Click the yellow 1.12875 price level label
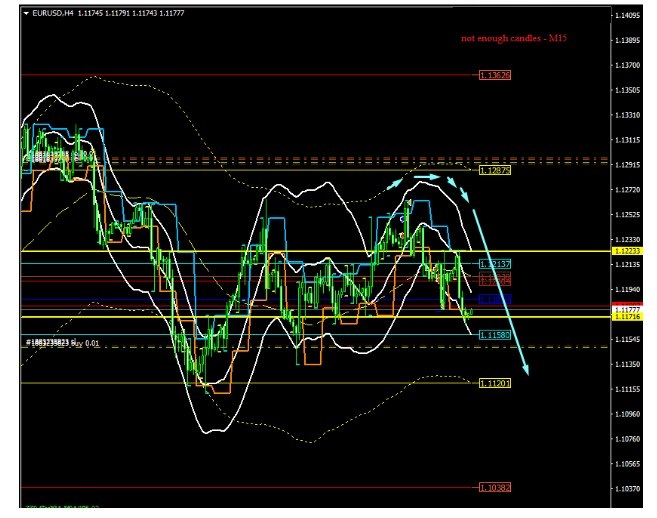The image size is (657, 518). click(495, 171)
